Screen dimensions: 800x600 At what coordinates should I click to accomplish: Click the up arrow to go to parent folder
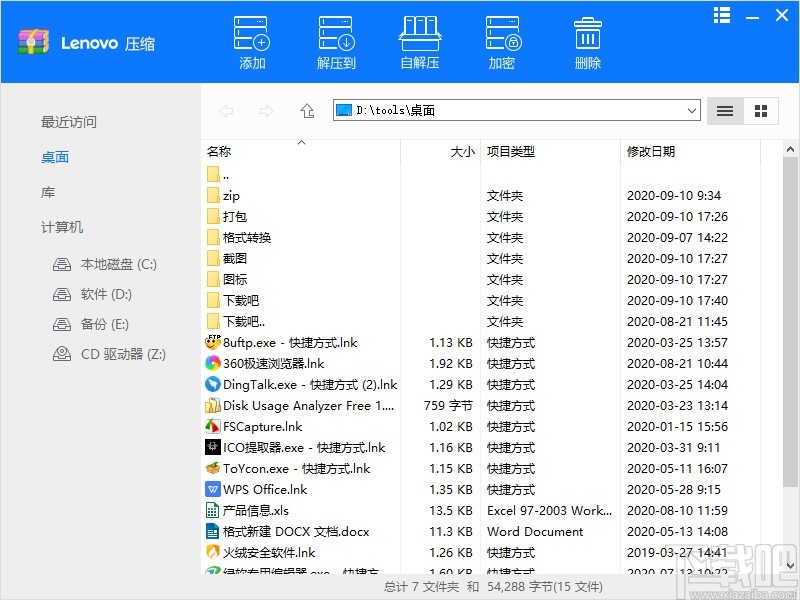(307, 111)
